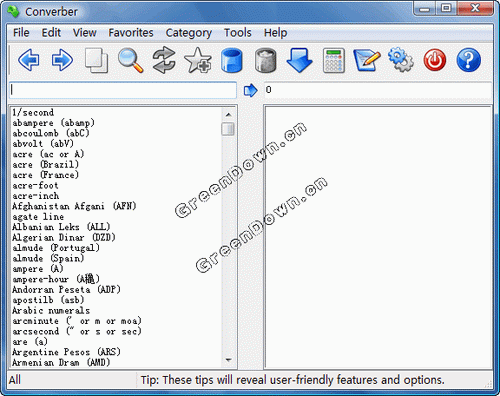Open settings with the gears icon
The image size is (500, 396).
click(401, 60)
